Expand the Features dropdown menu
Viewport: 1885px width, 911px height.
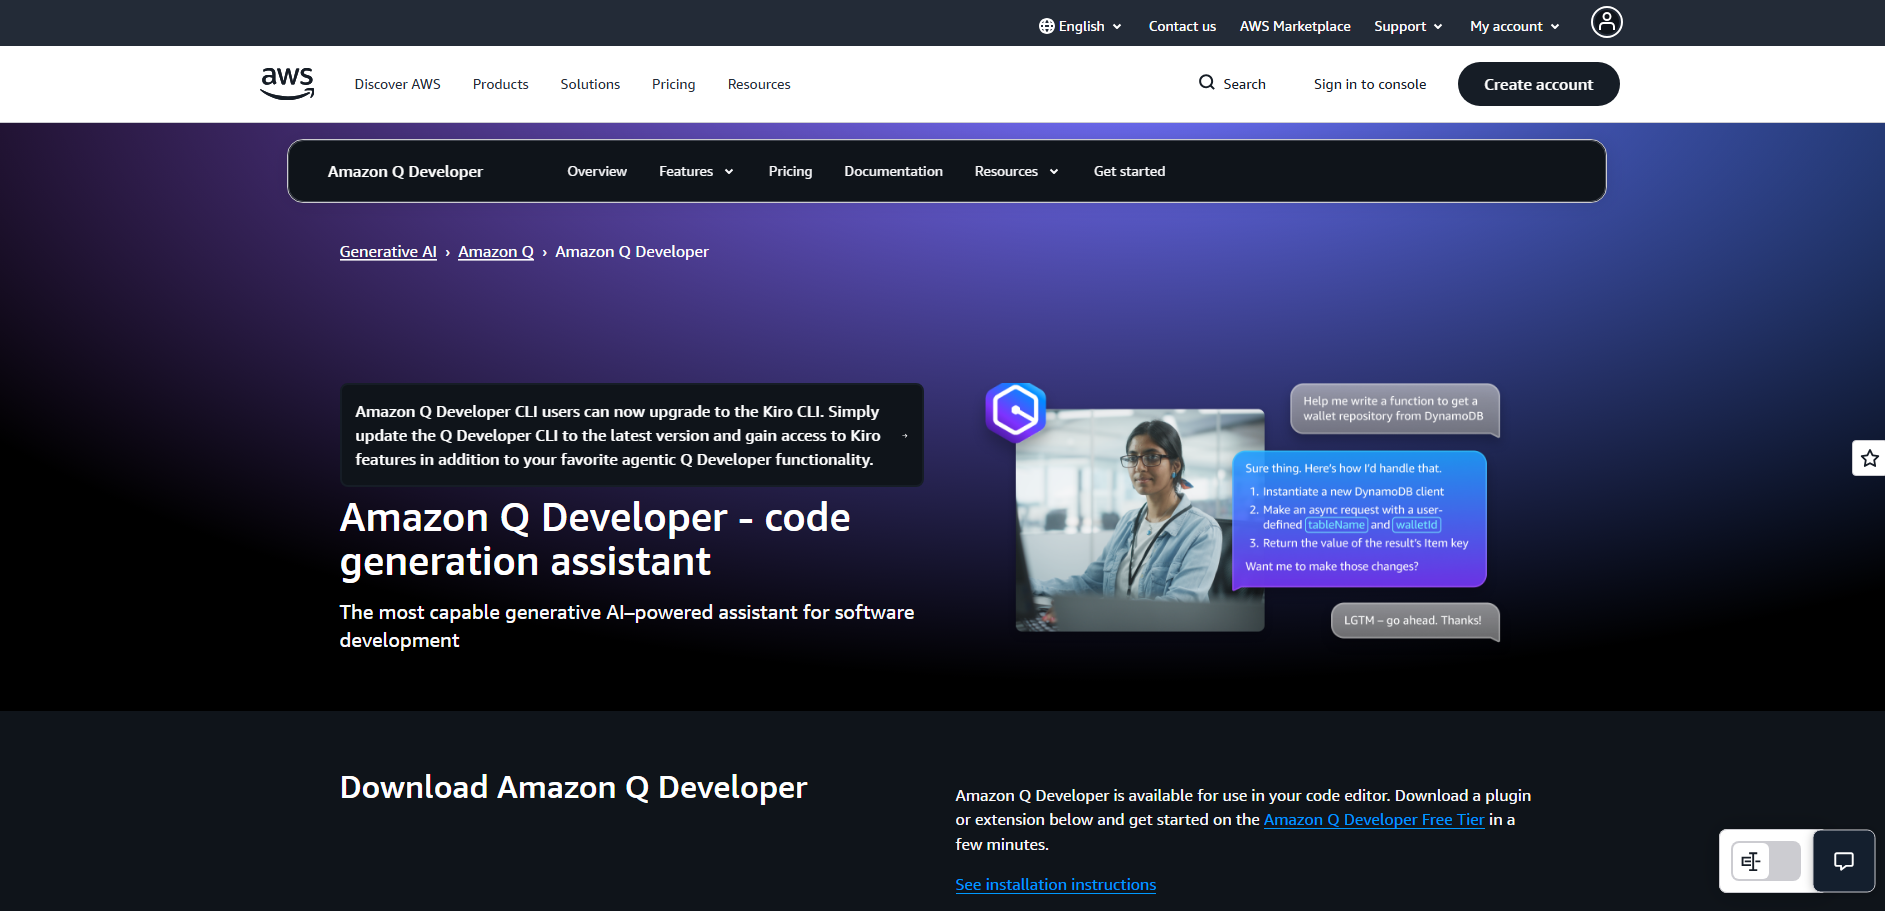pos(696,171)
